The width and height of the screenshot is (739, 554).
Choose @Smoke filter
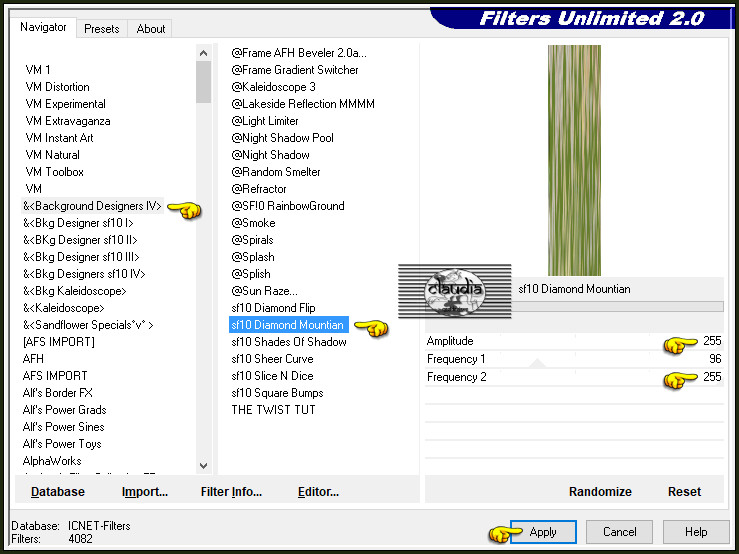click(x=253, y=223)
